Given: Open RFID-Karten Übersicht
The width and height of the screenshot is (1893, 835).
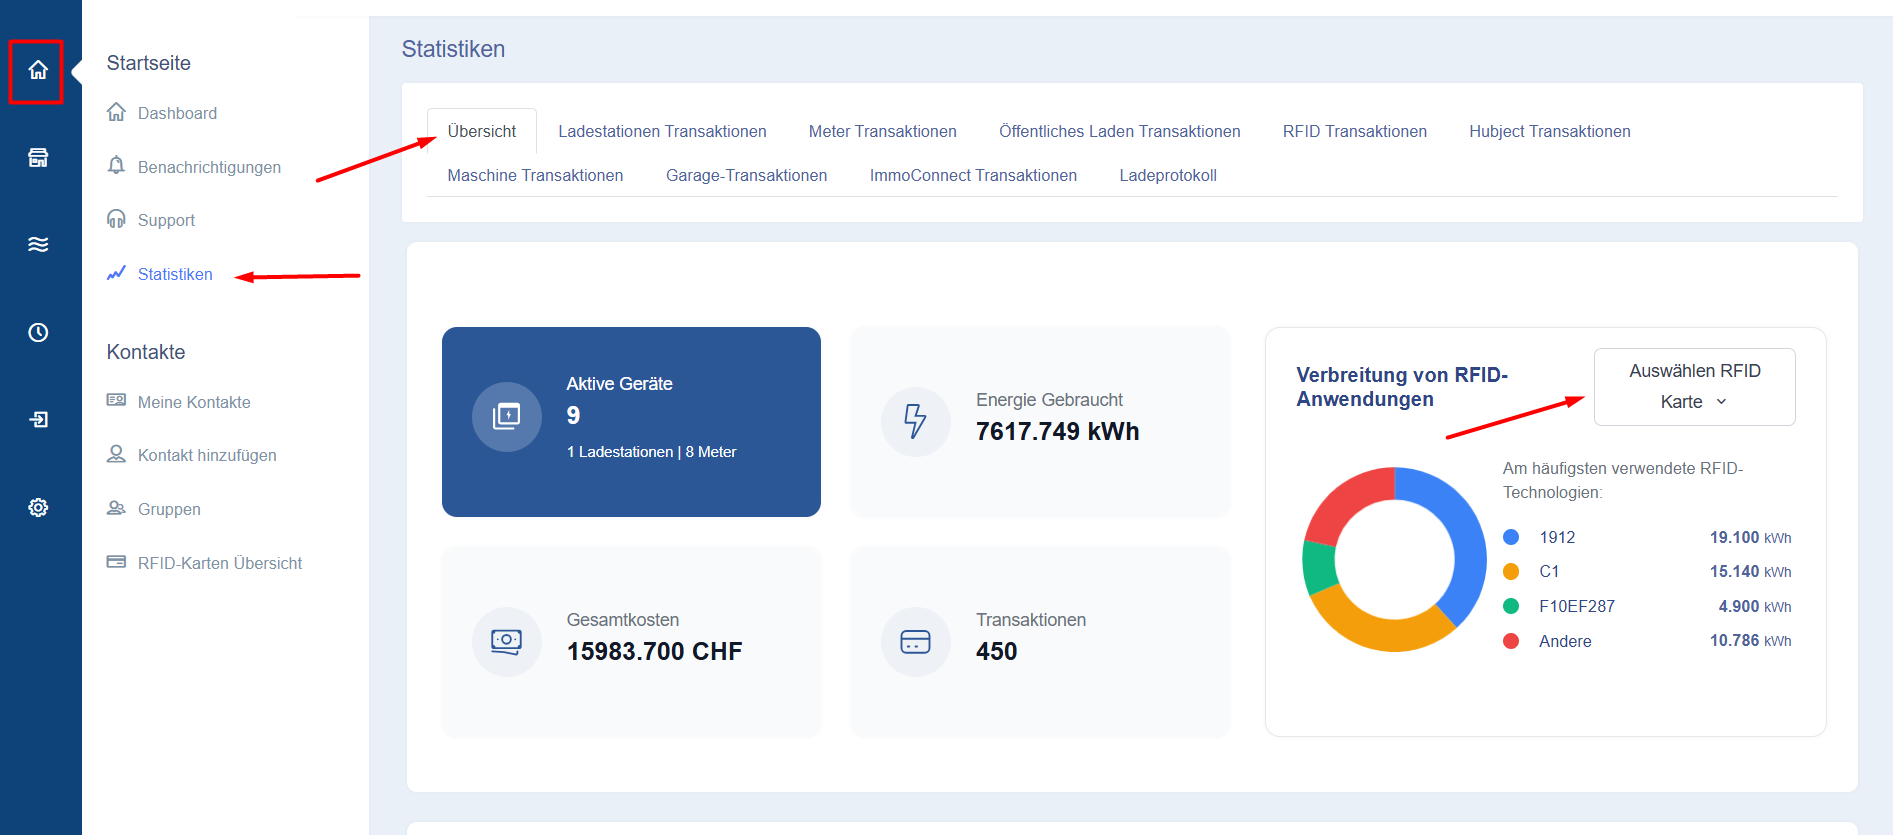Looking at the screenshot, I should click(x=220, y=563).
